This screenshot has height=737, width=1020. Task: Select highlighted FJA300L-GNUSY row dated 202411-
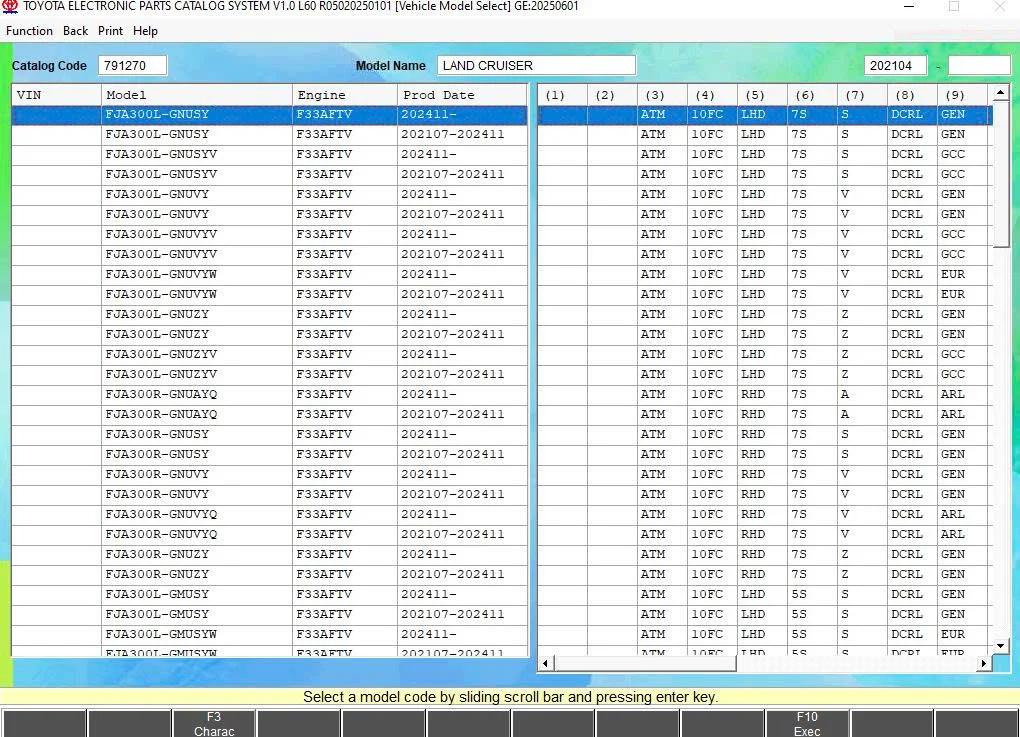(269, 114)
